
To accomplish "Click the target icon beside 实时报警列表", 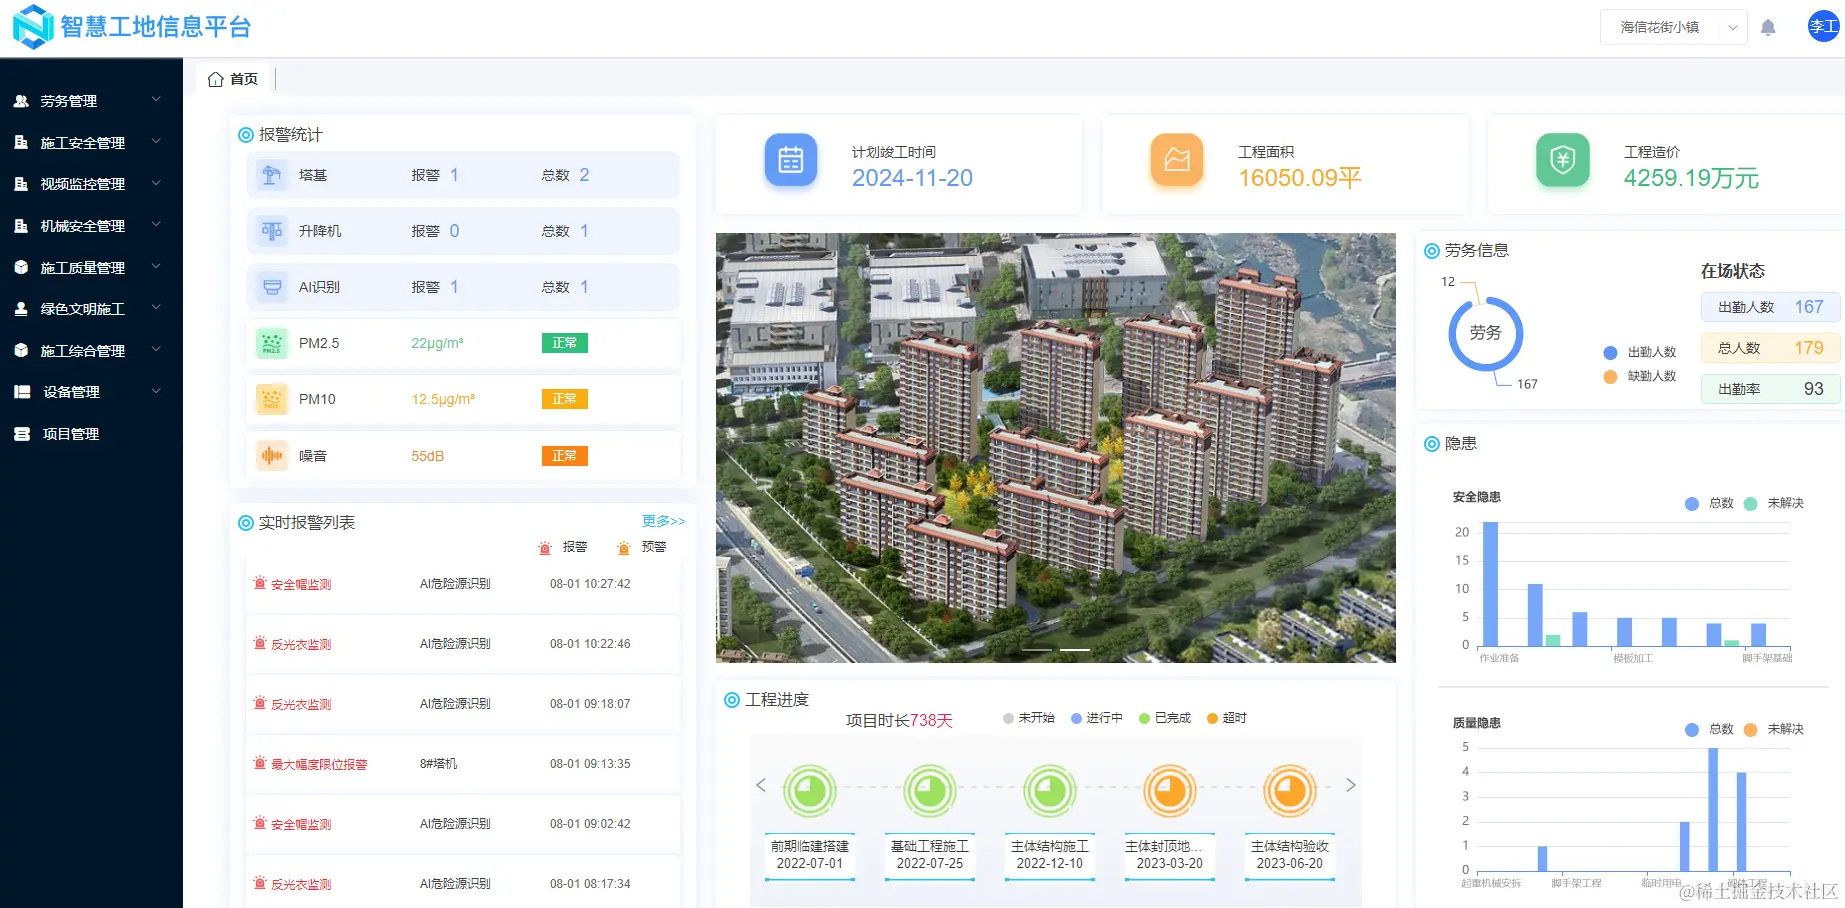I will pos(246,523).
